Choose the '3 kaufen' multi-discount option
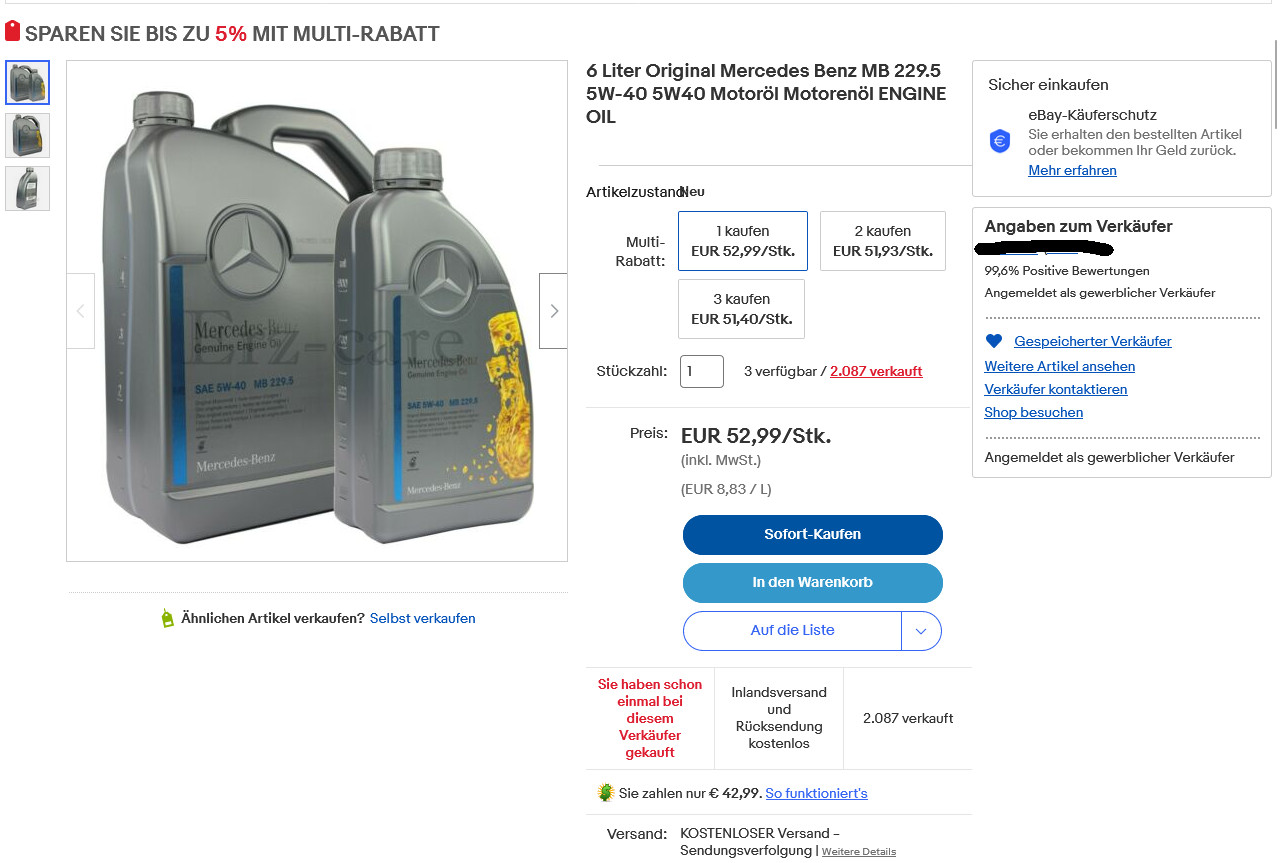Image resolution: width=1280 pixels, height=863 pixels. pos(741,309)
